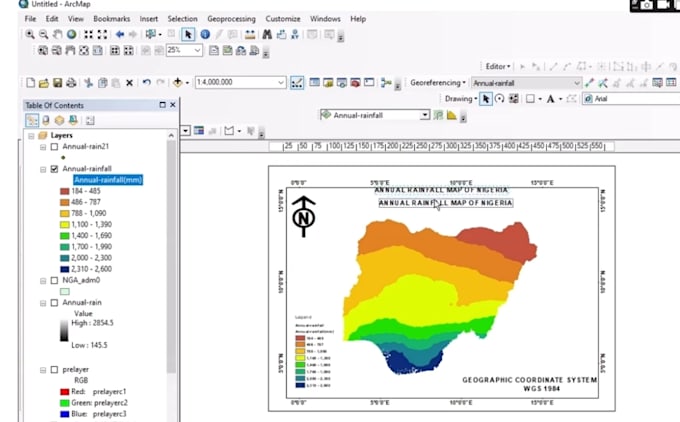The height and width of the screenshot is (422, 680).
Task: Open the Georeferencing layer dropdown
Action: coord(576,83)
